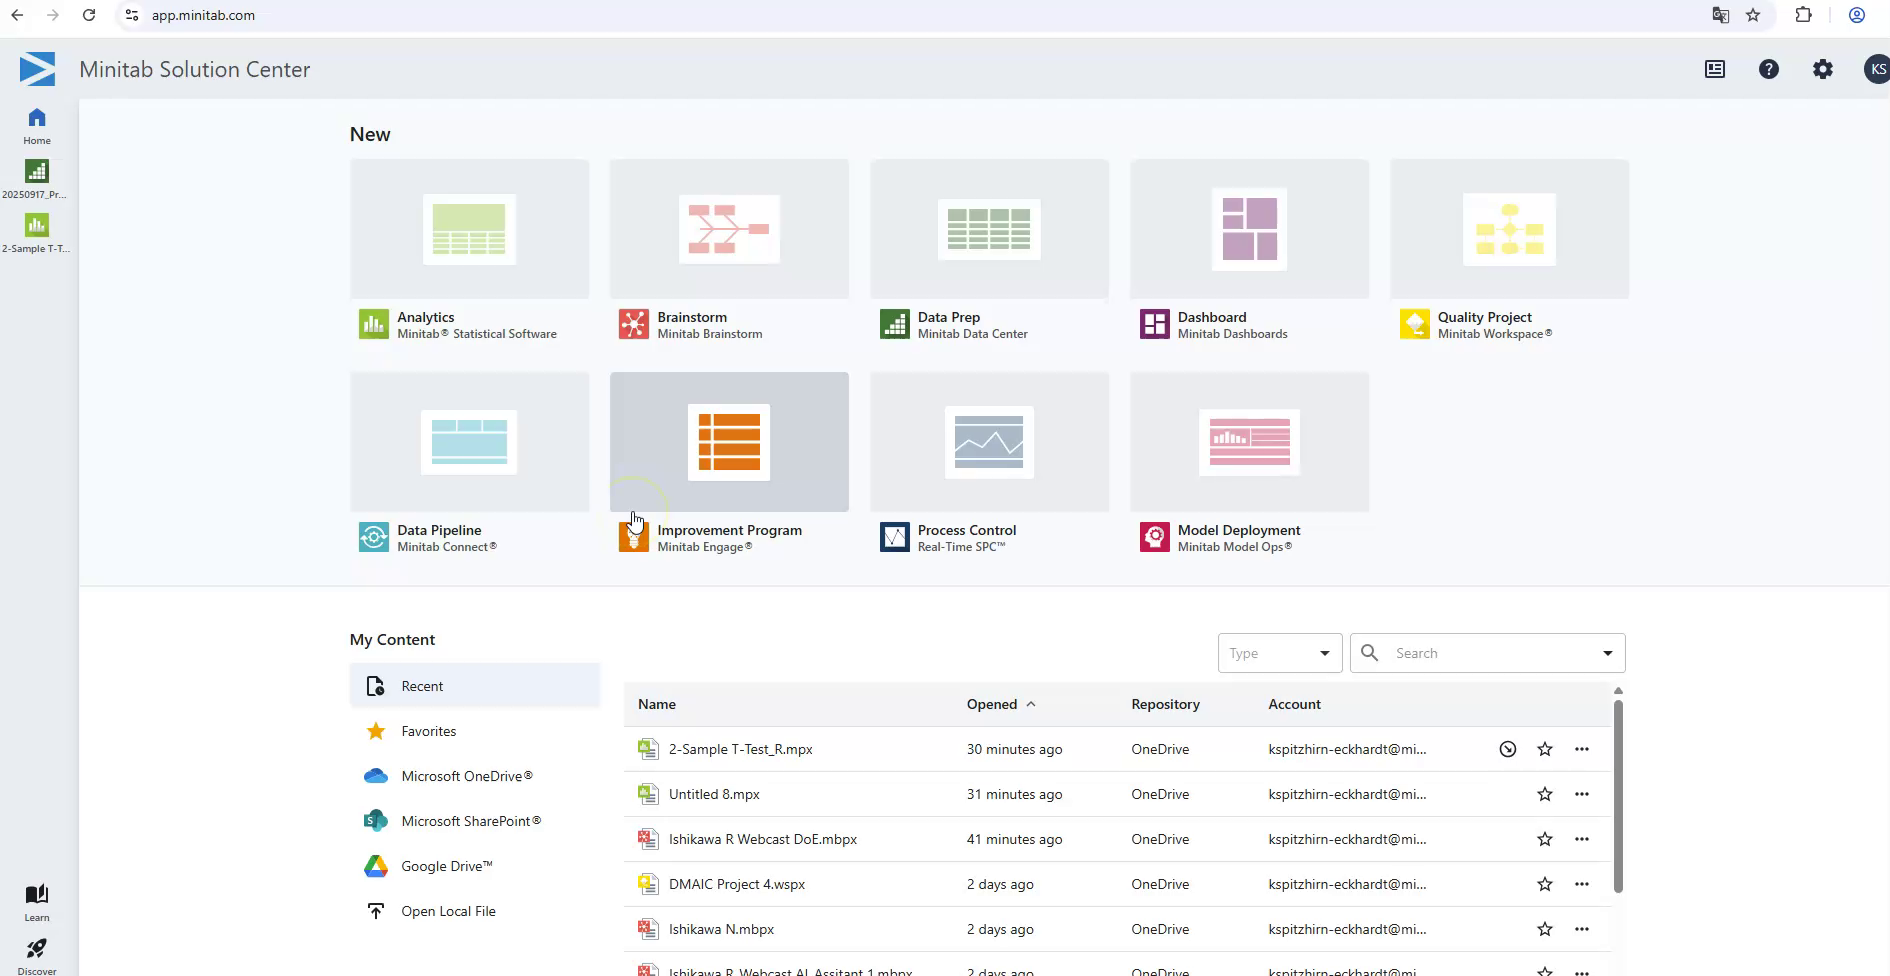Switch to the Favorites section

pyautogui.click(x=428, y=730)
